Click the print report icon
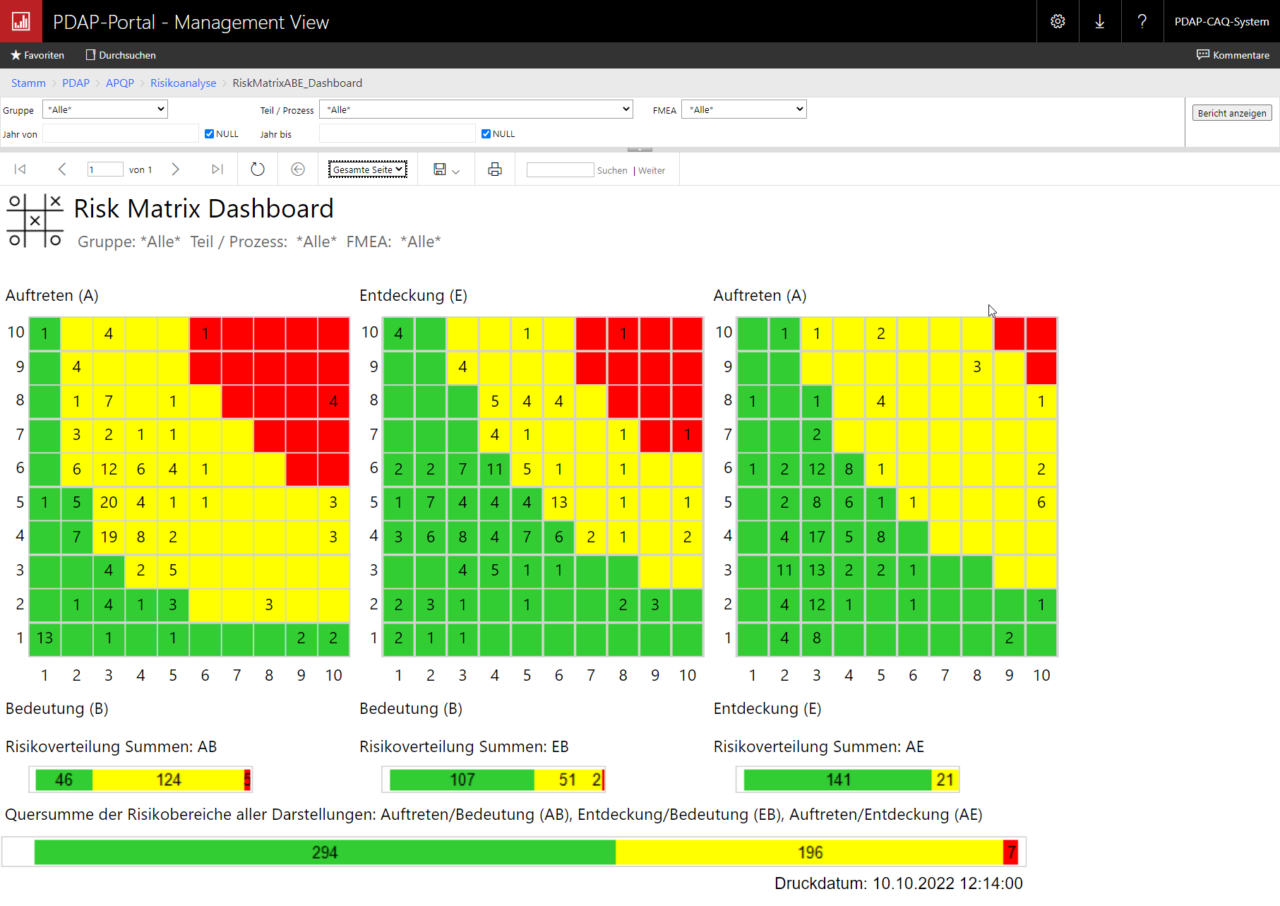This screenshot has width=1280, height=906. [x=494, y=170]
